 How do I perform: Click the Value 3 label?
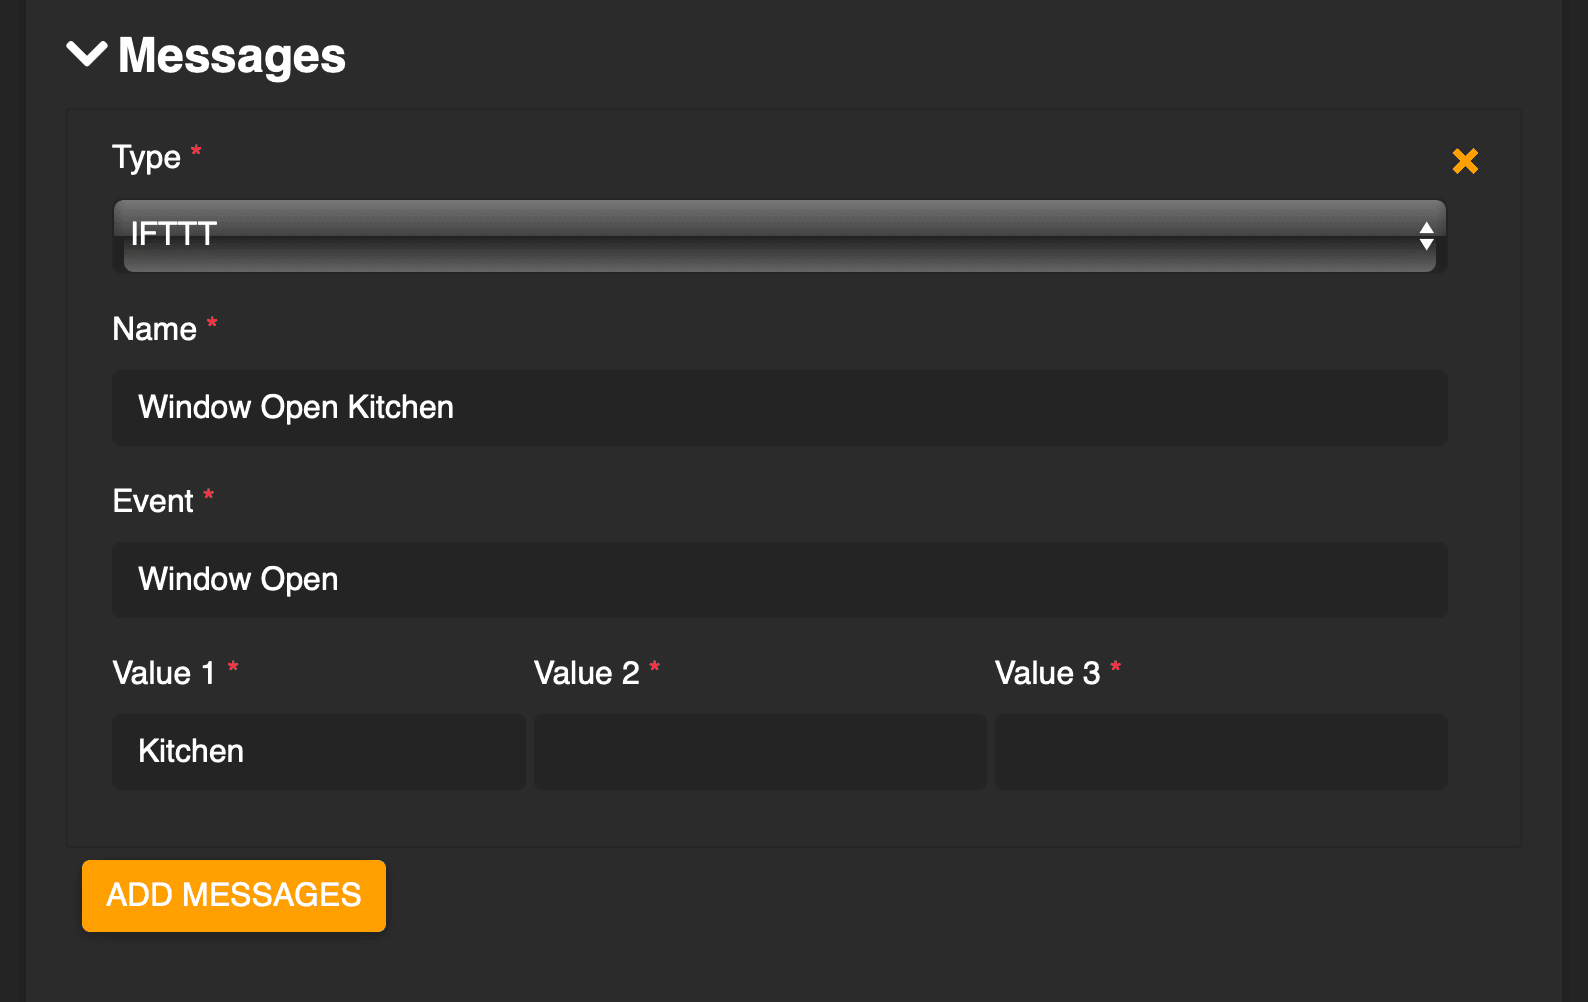pos(1047,673)
